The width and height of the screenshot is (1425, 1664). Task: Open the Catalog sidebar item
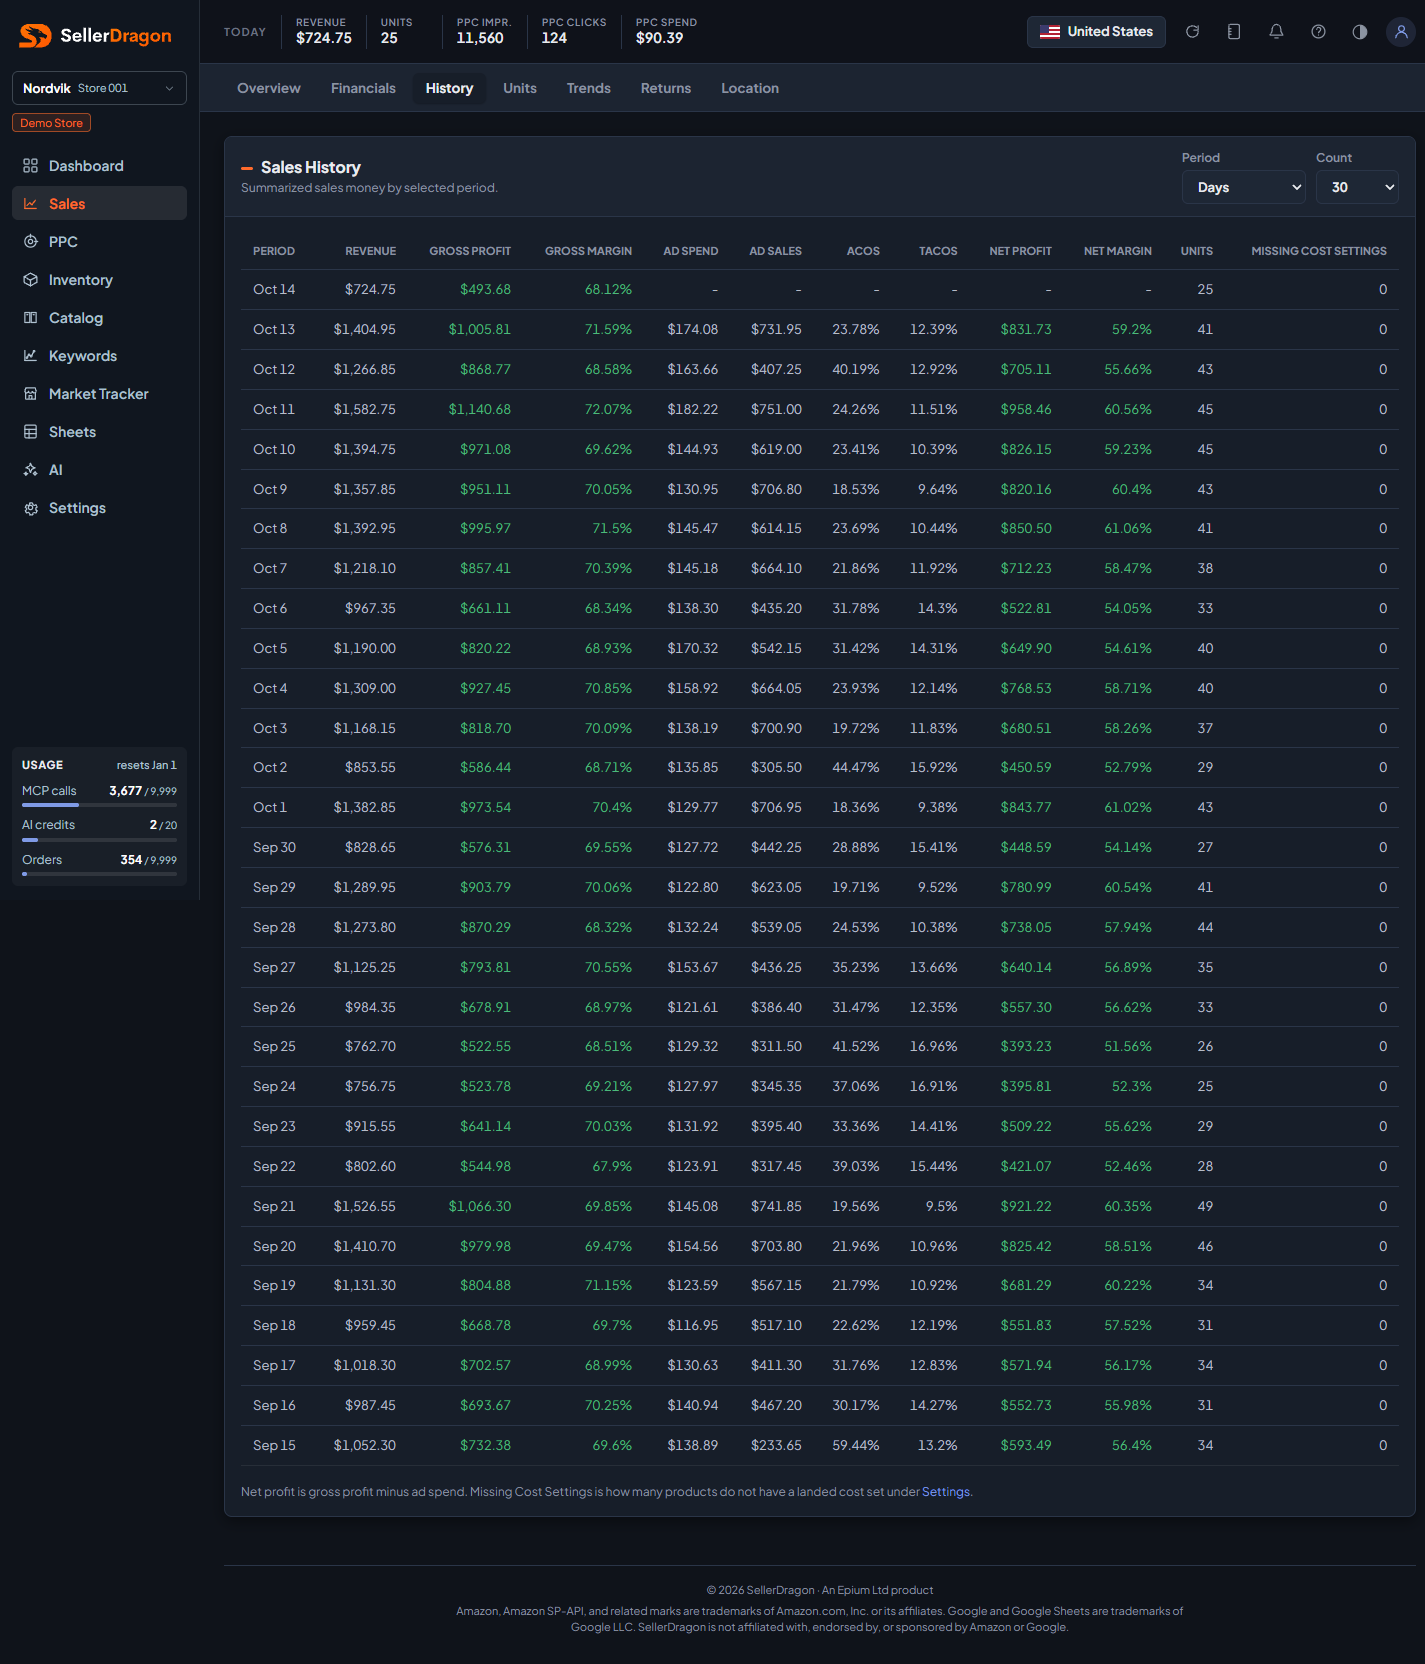(99, 318)
